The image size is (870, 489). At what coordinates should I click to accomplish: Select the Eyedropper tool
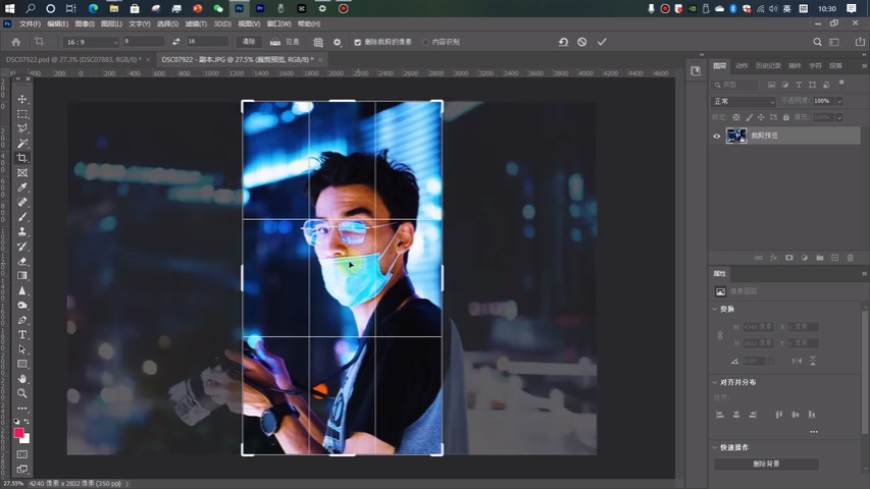click(x=22, y=188)
